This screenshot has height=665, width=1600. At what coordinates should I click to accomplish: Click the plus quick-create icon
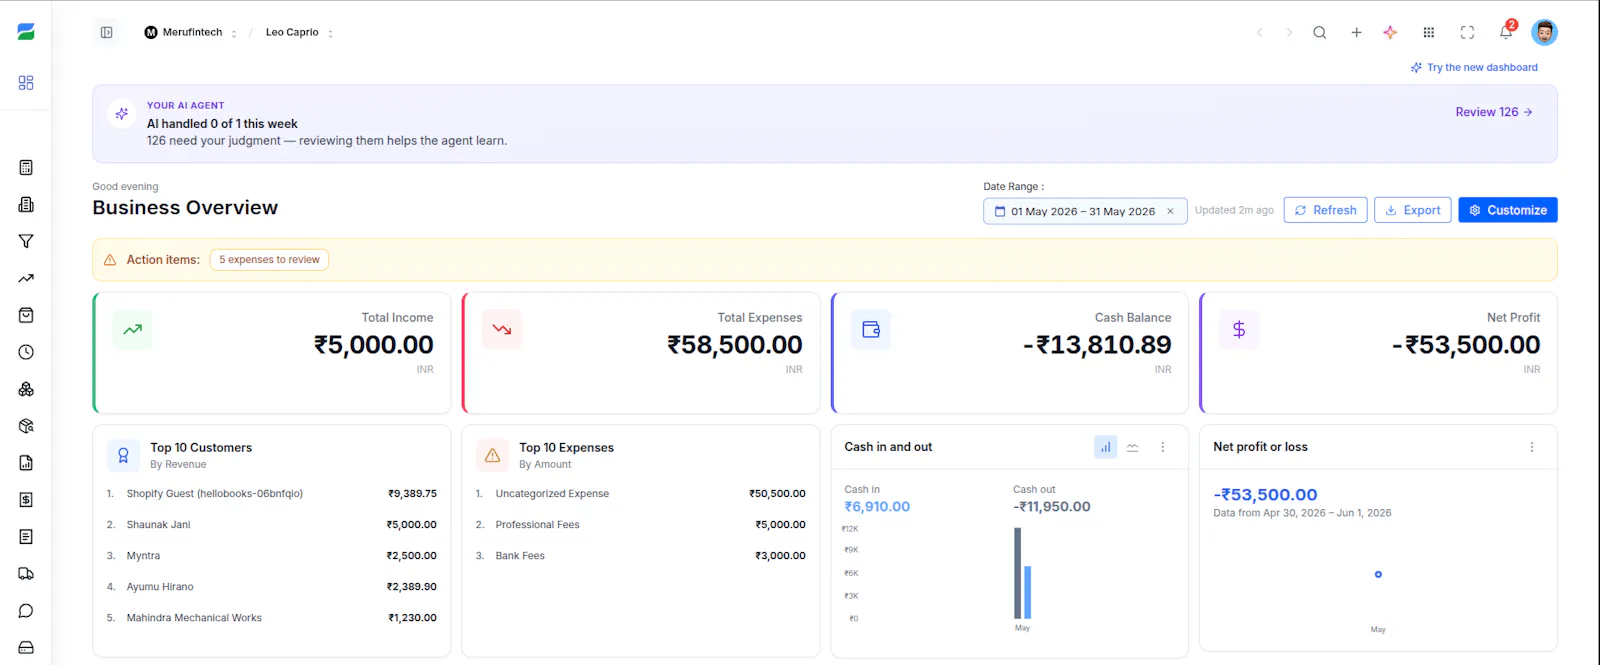pos(1356,32)
